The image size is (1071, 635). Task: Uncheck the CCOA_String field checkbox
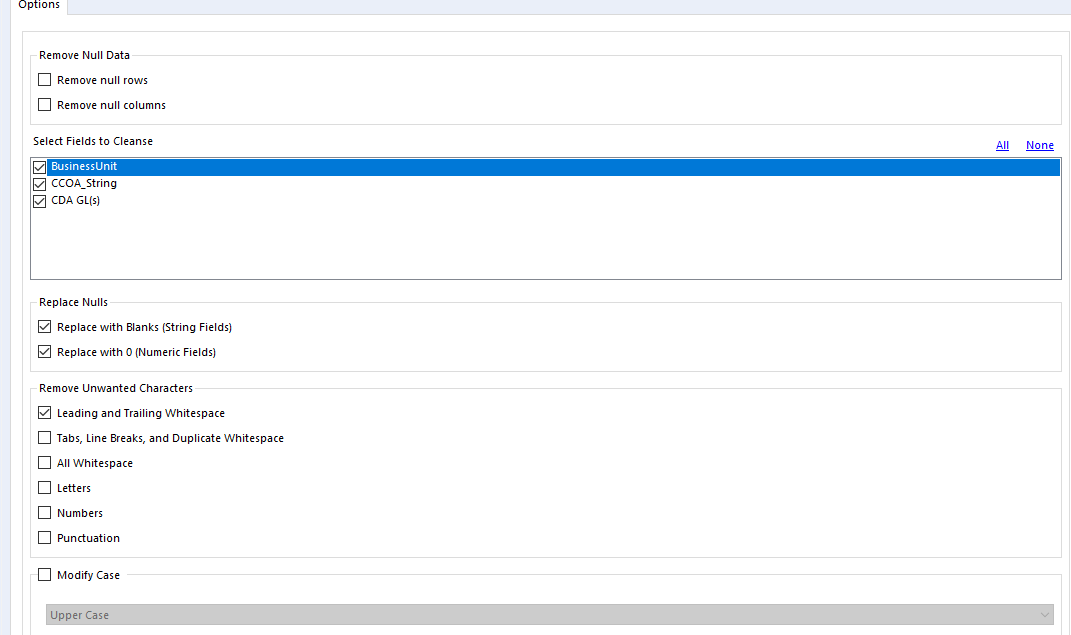[x=39, y=183]
